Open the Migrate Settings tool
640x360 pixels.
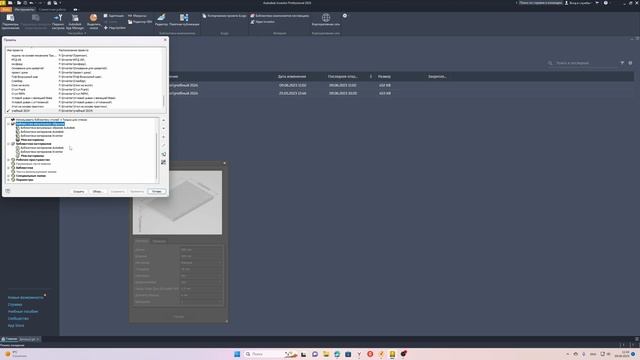point(58,21)
